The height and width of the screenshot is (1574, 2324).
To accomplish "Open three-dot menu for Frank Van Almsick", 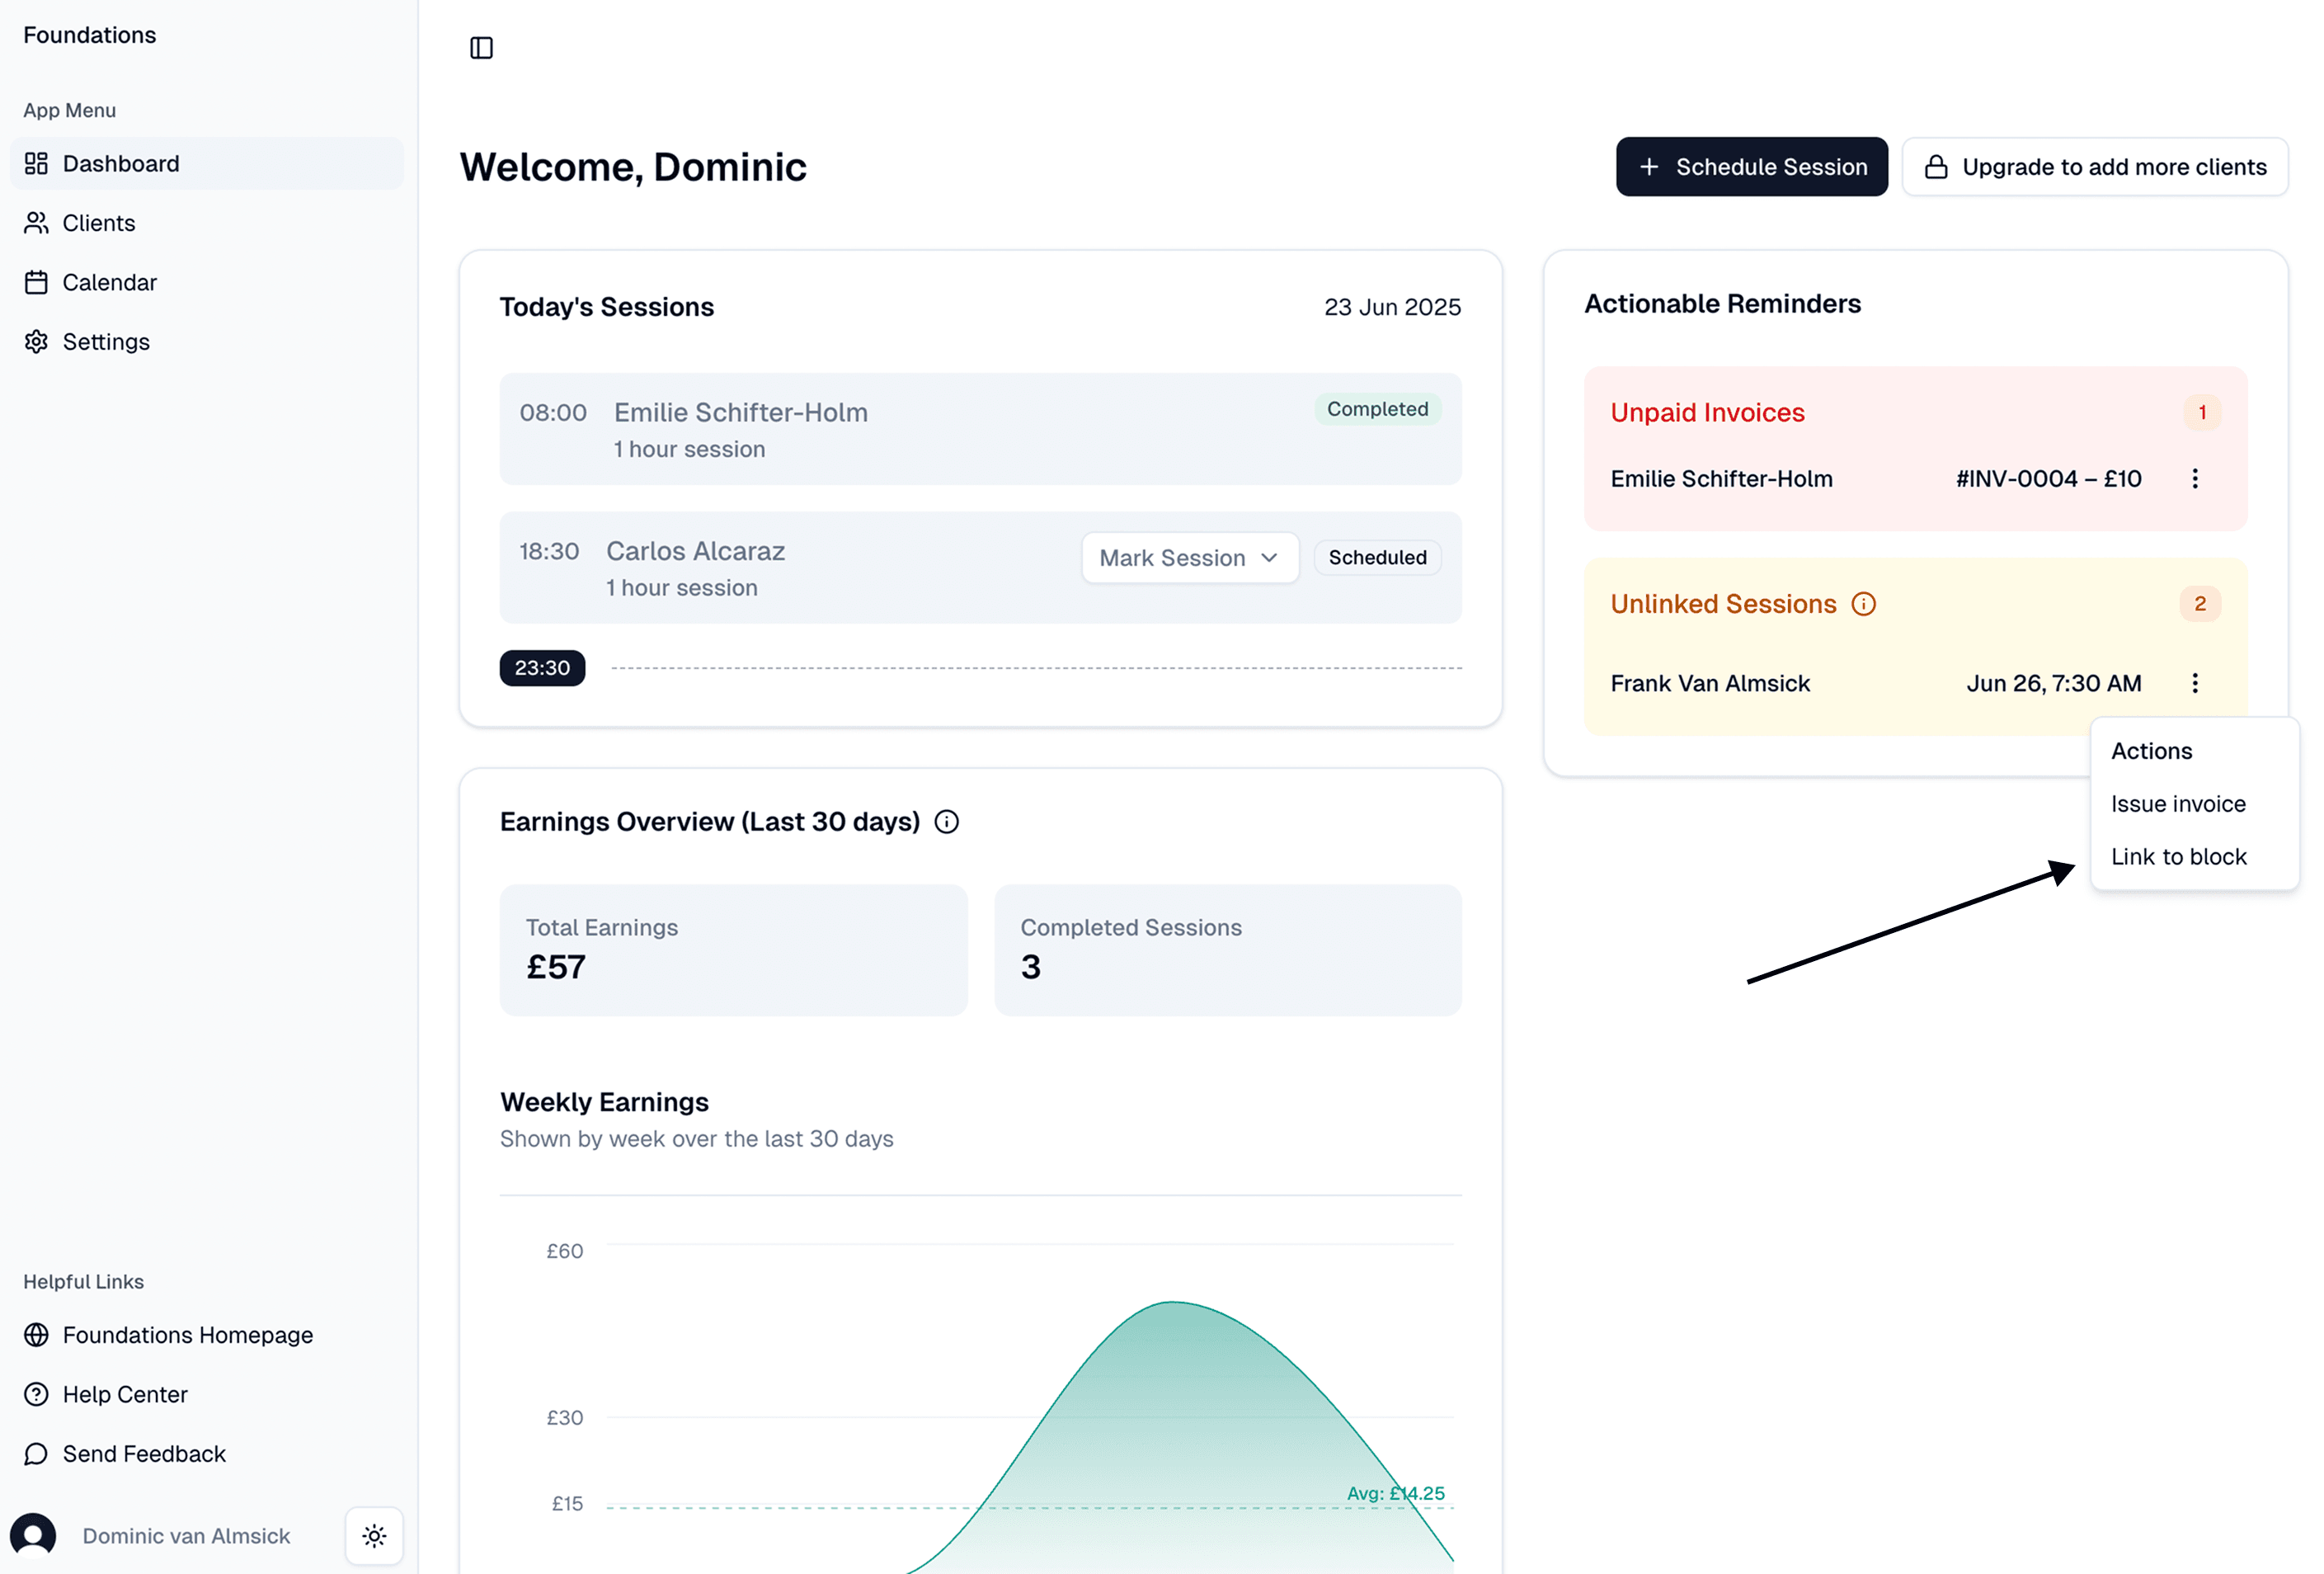I will [x=2194, y=683].
